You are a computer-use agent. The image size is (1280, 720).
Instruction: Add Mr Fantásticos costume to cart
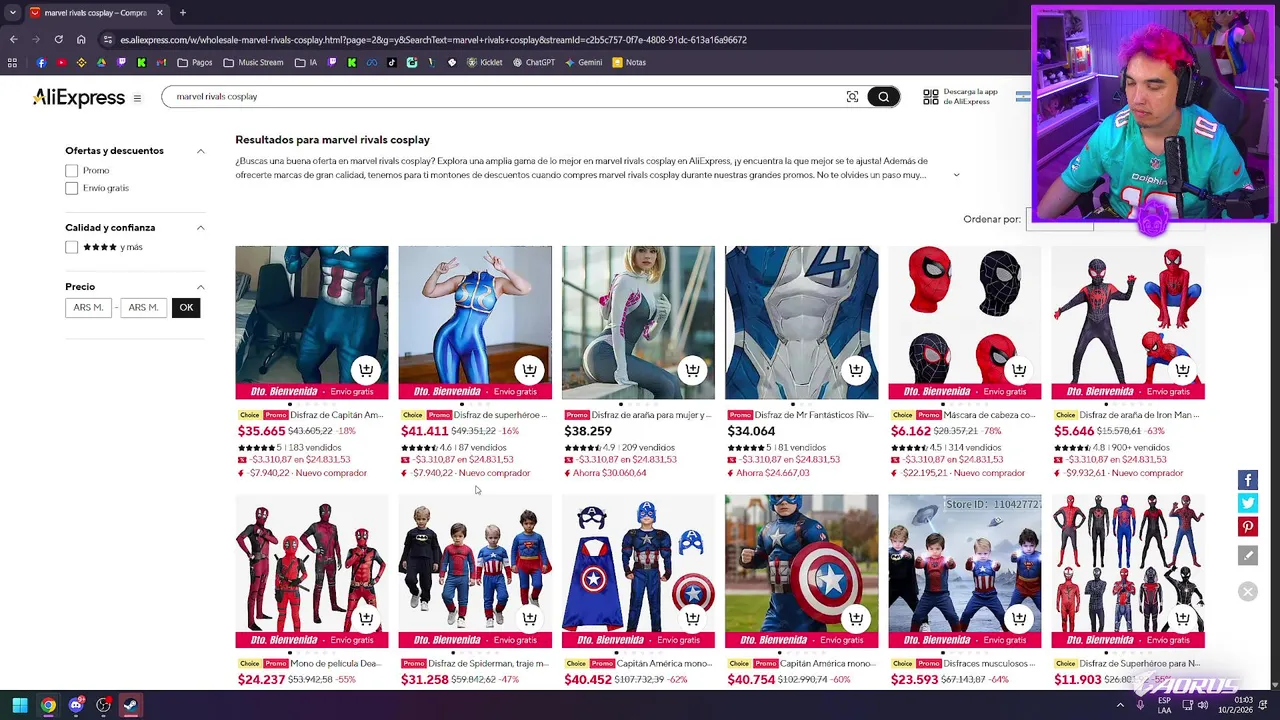pos(855,370)
